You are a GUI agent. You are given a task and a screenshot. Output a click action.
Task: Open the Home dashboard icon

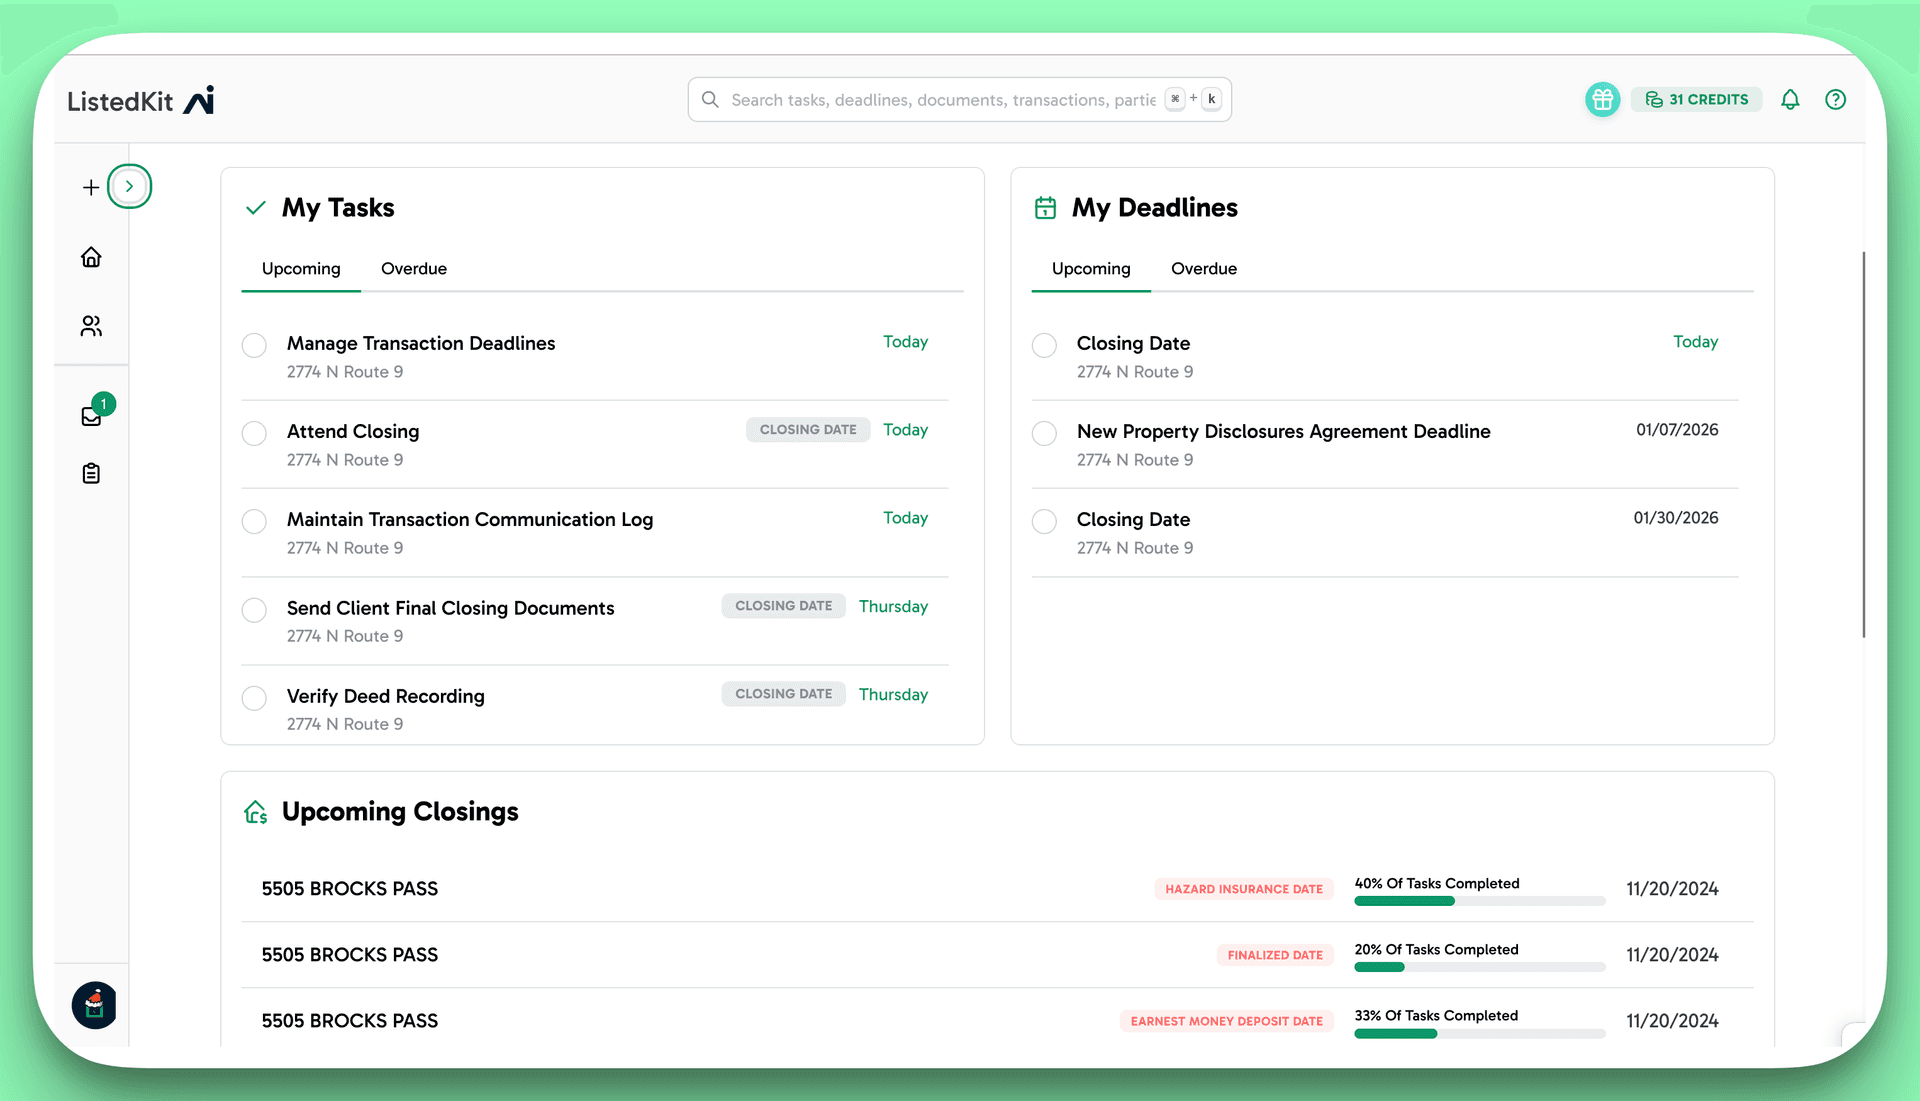tap(91, 257)
